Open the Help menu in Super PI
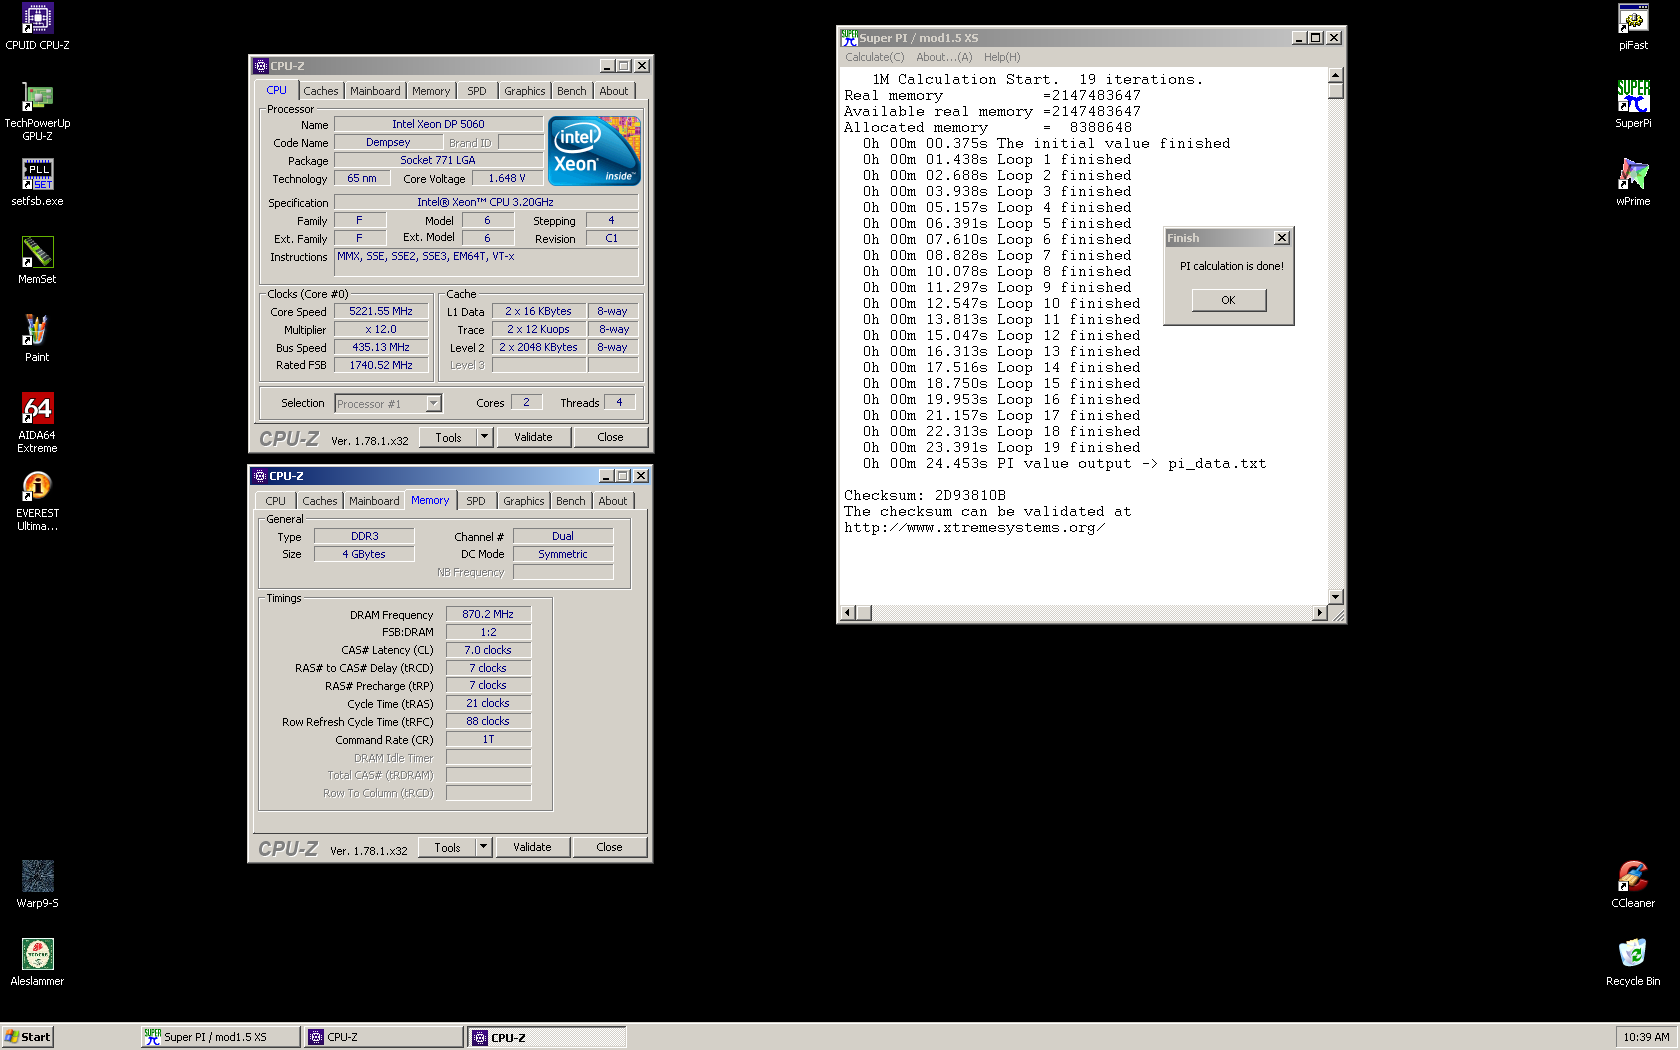This screenshot has height=1050, width=1680. pyautogui.click(x=1002, y=57)
